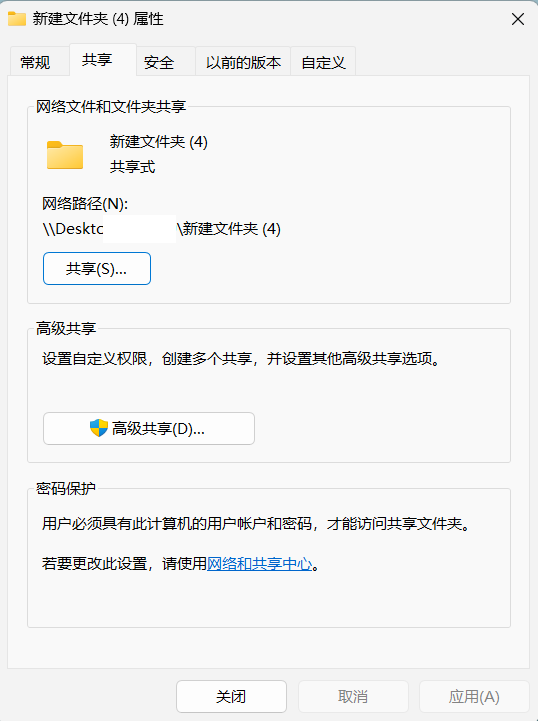The width and height of the screenshot is (538, 721).
Task: Click the 共享式 status text
Action: pos(132,166)
